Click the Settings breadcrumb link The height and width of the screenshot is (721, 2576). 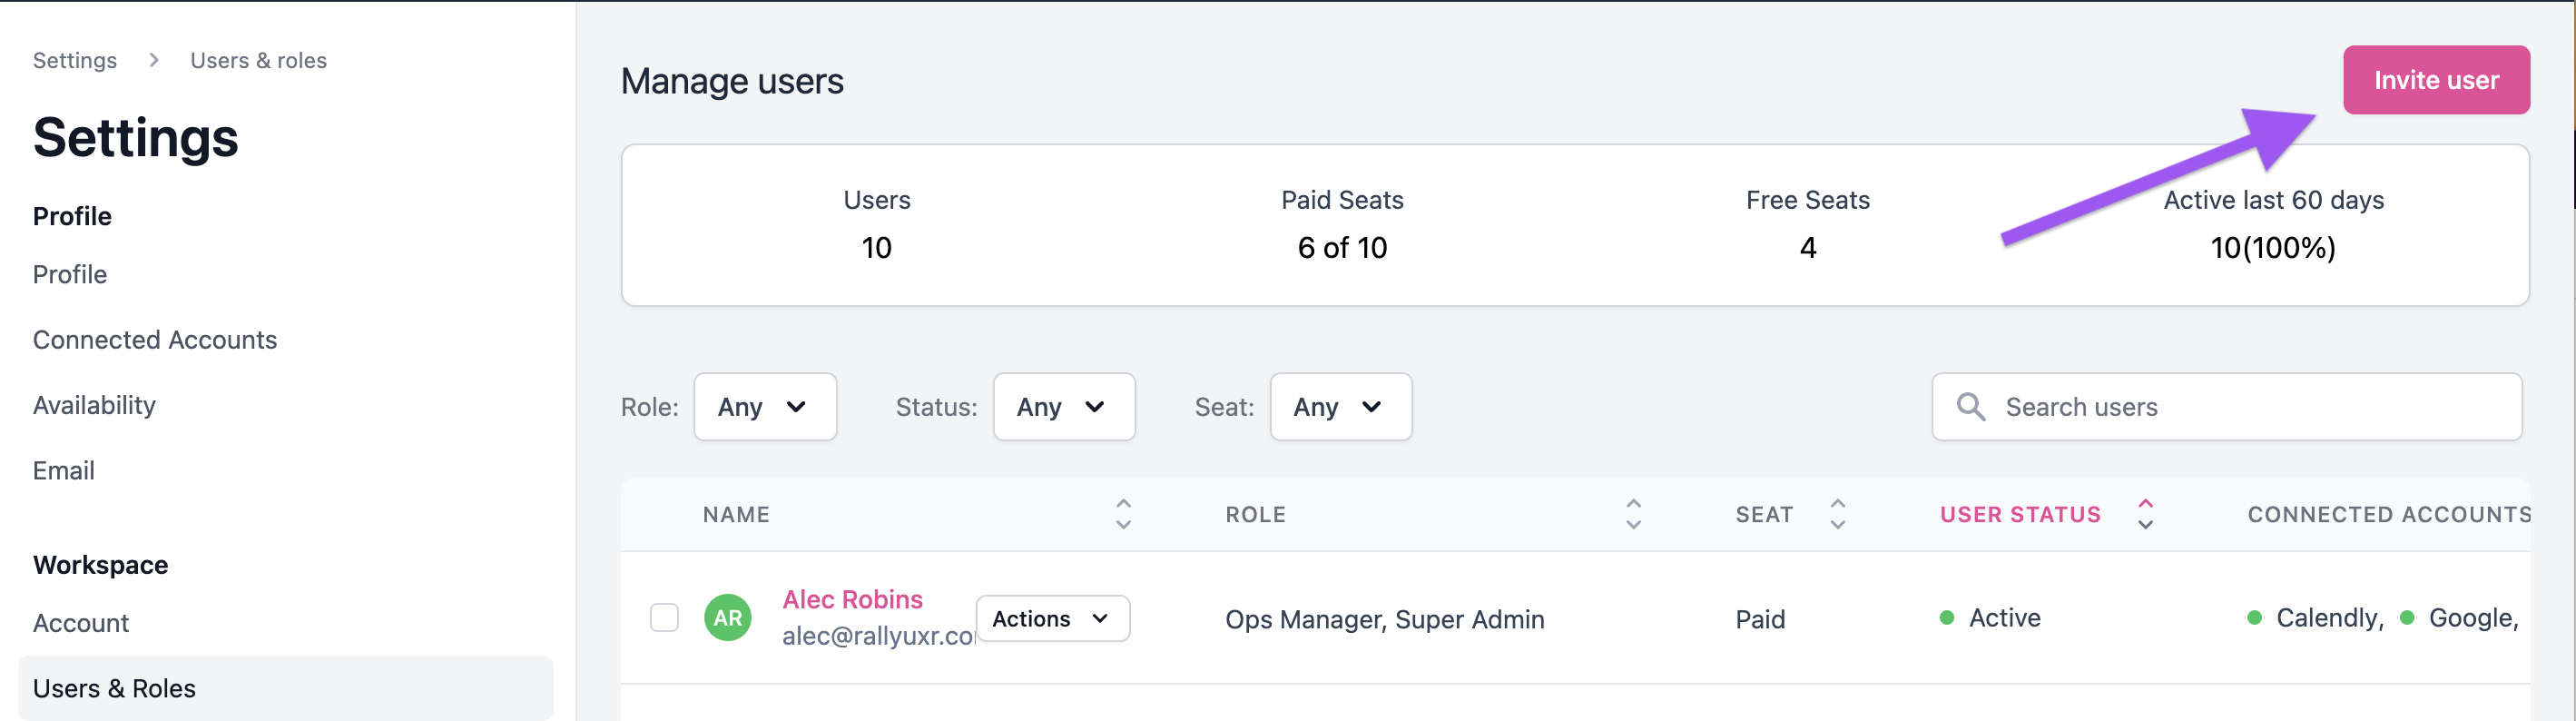click(x=75, y=60)
